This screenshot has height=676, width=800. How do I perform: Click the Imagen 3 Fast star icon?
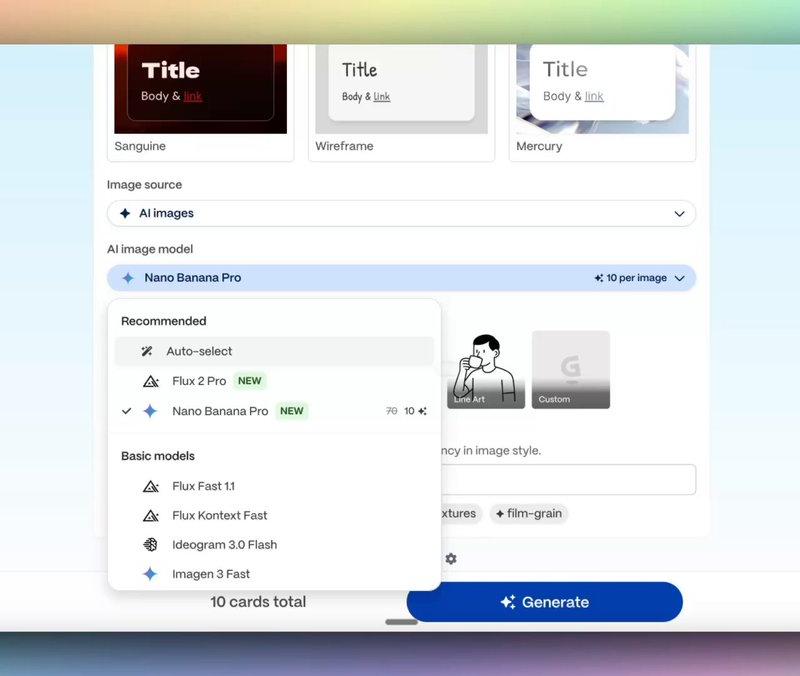click(x=150, y=574)
